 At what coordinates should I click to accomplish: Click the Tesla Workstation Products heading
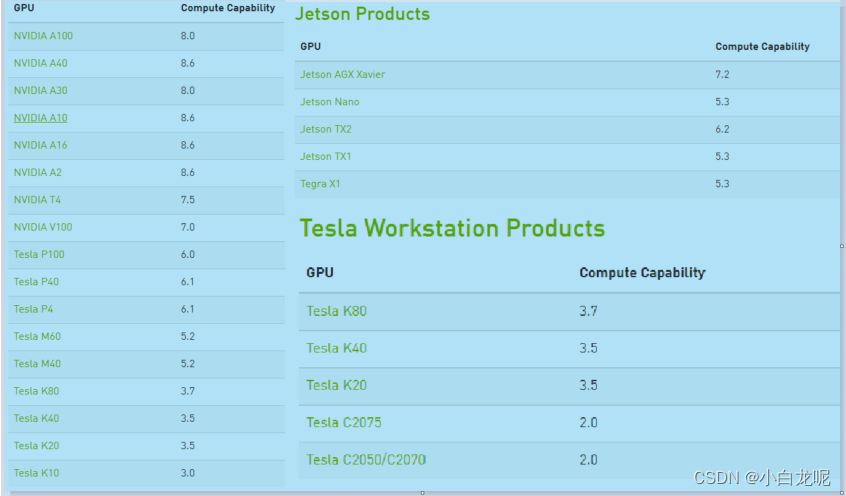tap(452, 228)
